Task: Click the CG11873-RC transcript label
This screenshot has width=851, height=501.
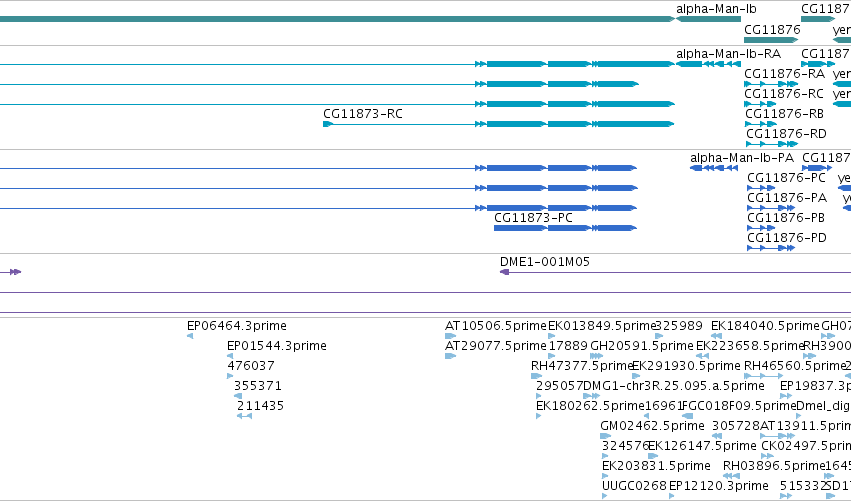Action: point(363,114)
